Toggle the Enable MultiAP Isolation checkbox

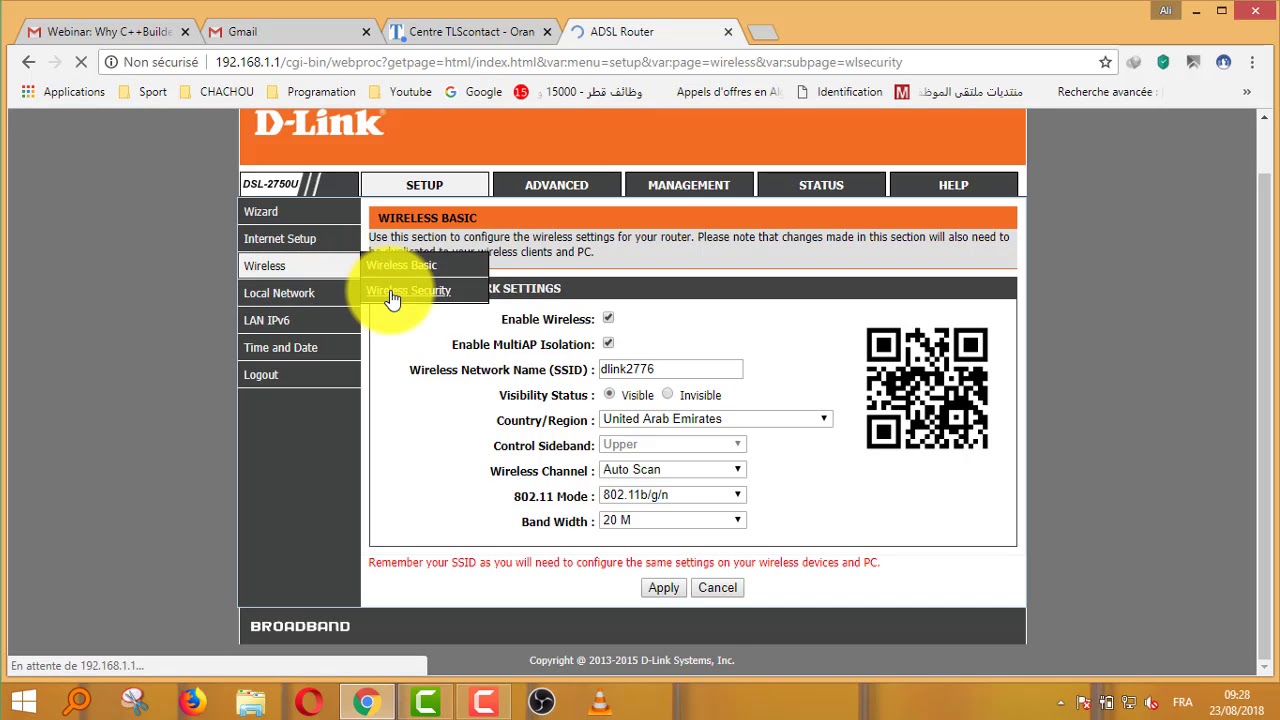coord(608,343)
